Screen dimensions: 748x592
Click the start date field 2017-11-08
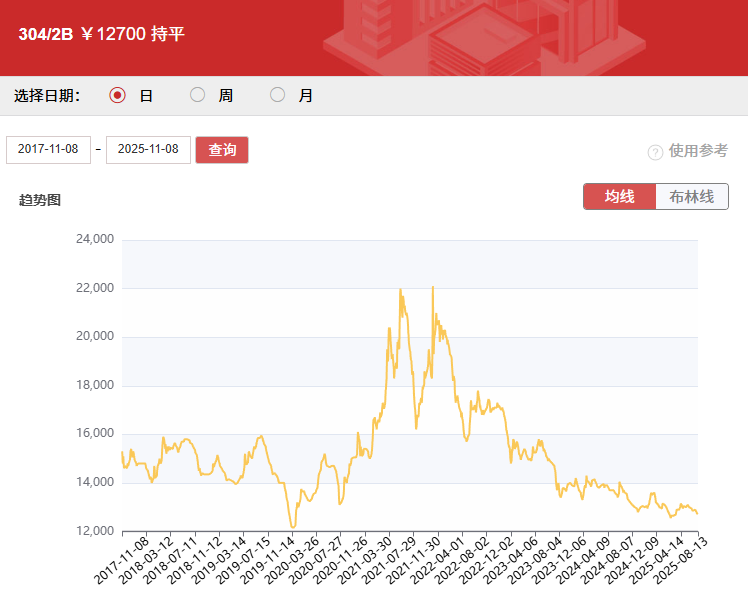point(48,149)
